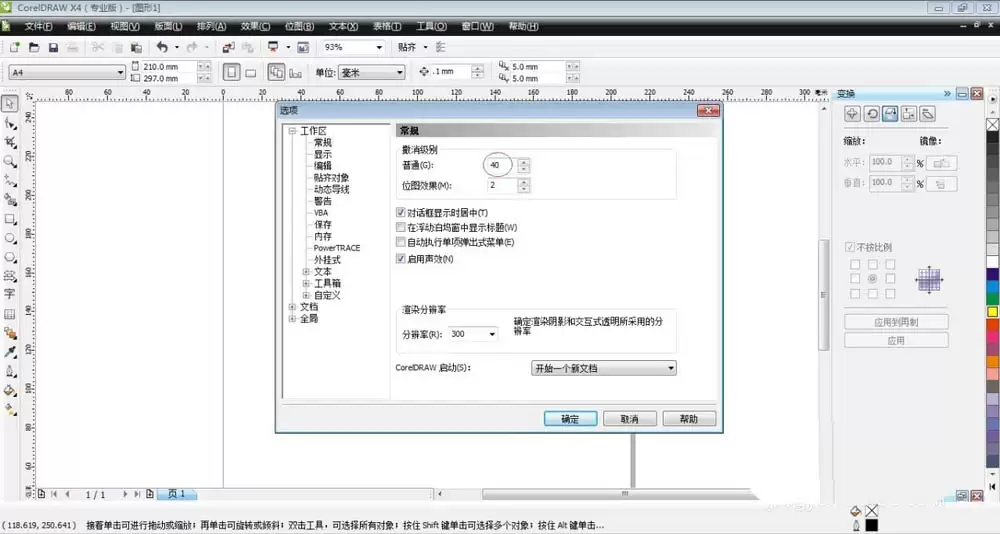Viewport: 1000px width, 534px height.
Task: Select the Zoom tool in the toolbox
Action: (x=10, y=160)
